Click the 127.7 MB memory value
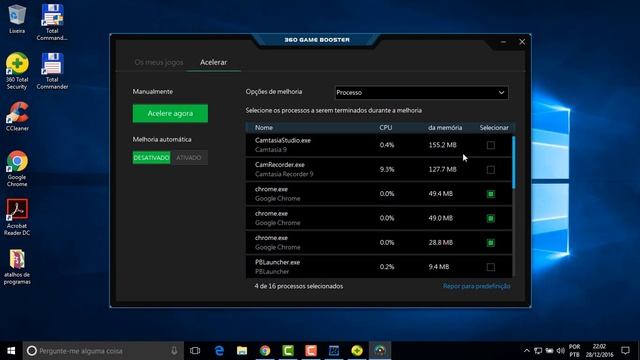This screenshot has height=360, width=640. coord(442,169)
